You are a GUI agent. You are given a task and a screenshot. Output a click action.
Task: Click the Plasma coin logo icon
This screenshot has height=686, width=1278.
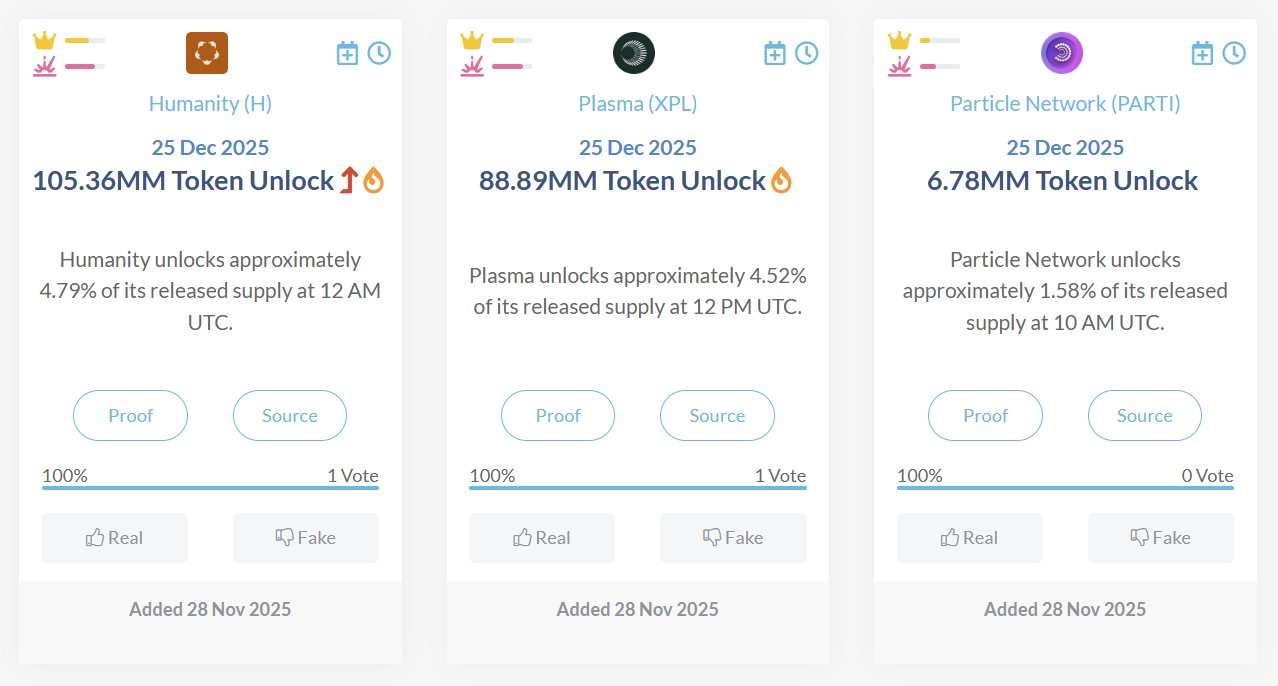pyautogui.click(x=634, y=53)
